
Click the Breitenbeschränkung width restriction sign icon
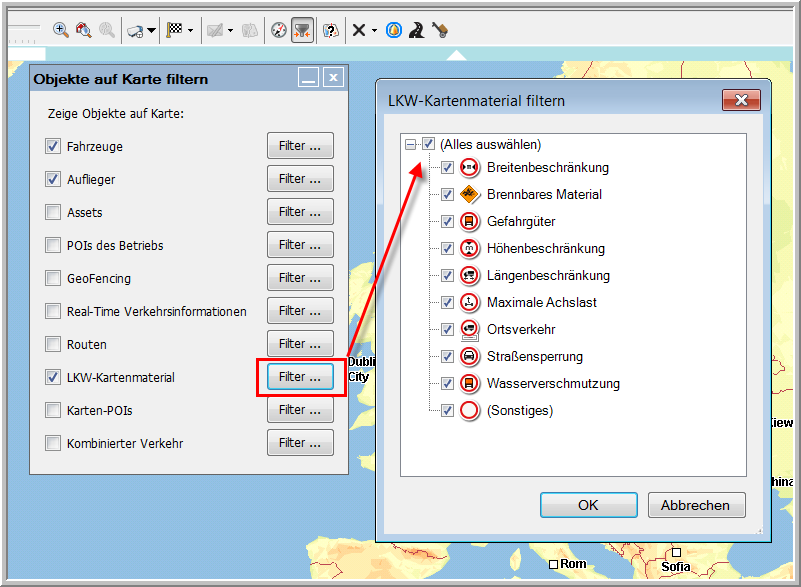point(470,168)
